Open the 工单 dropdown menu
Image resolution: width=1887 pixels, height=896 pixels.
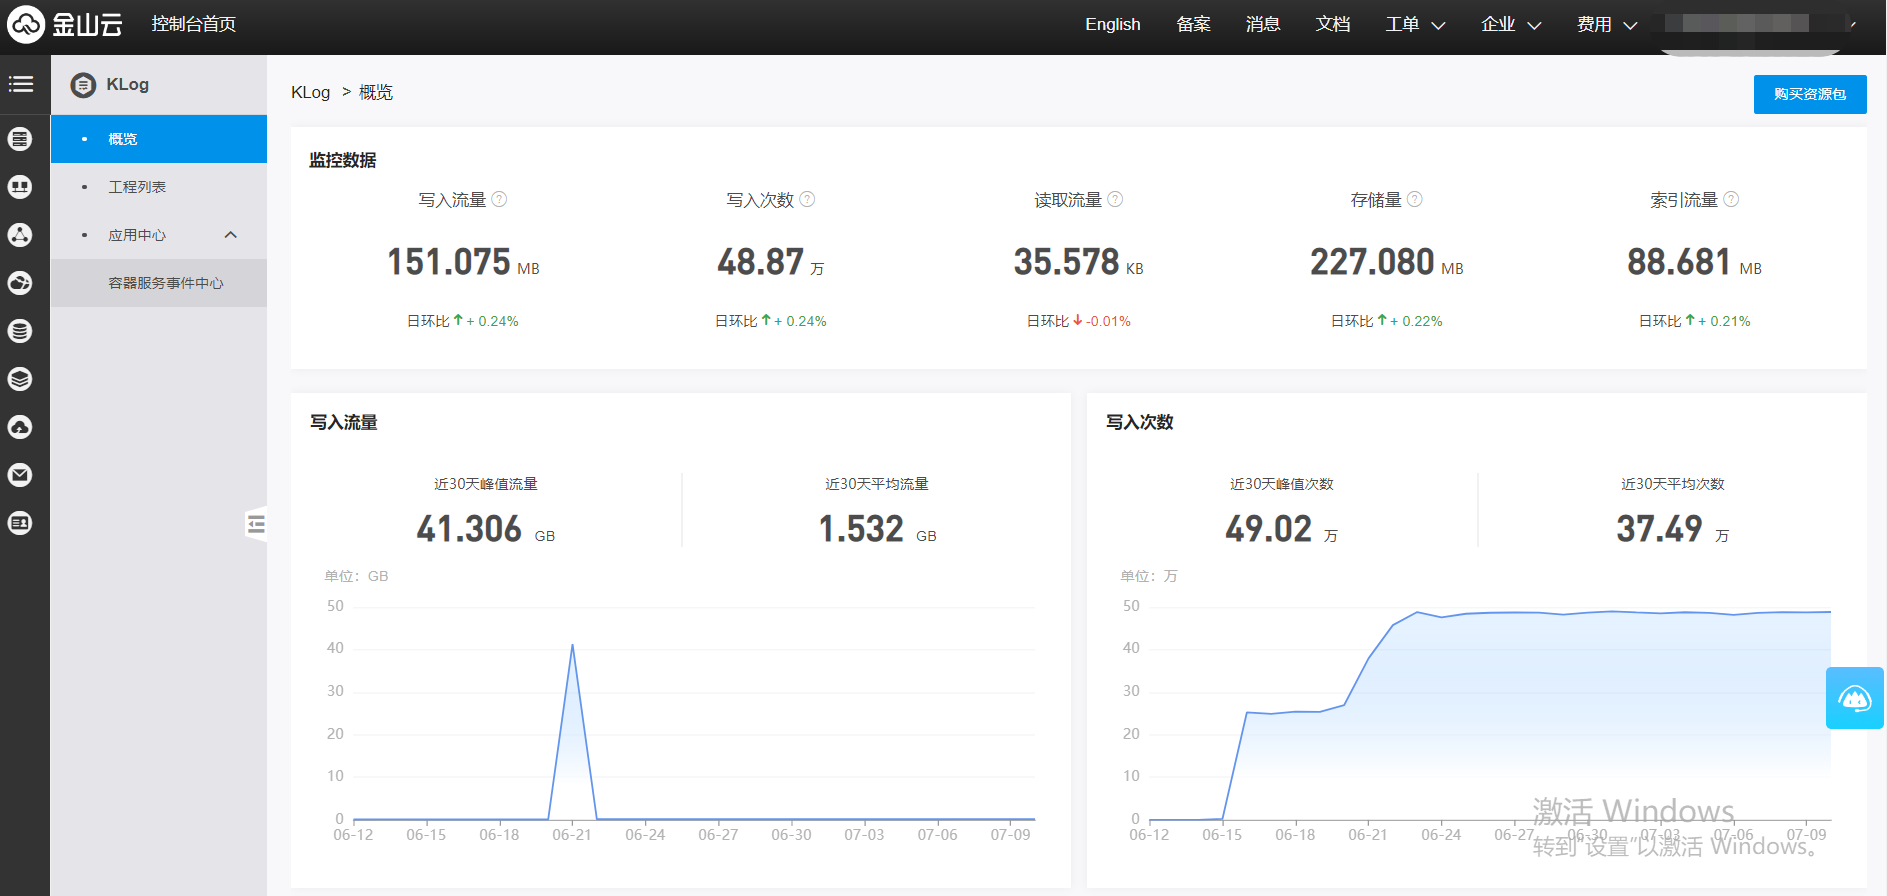tap(1414, 24)
